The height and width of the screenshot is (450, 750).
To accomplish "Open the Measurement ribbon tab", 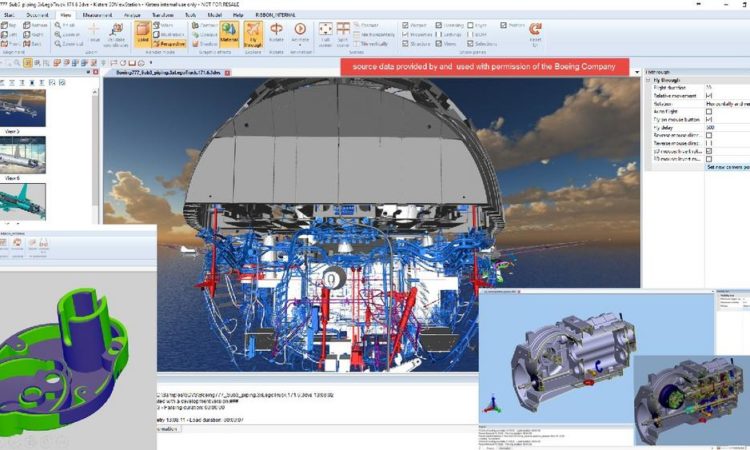I will tap(97, 15).
